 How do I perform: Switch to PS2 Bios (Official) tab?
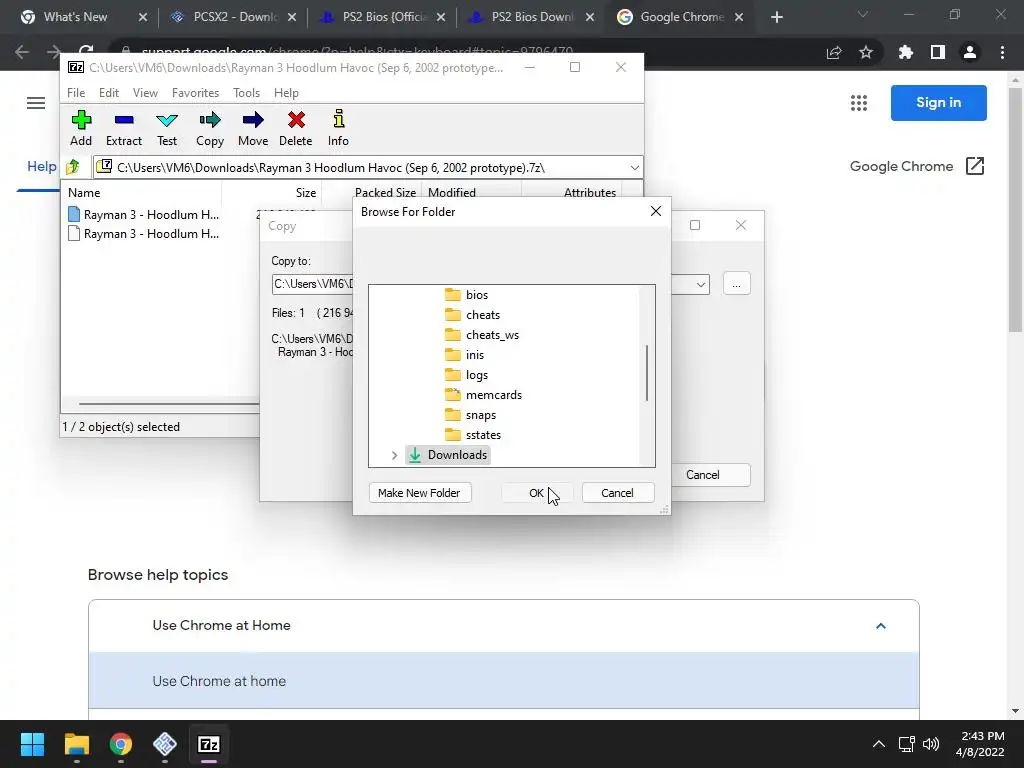[385, 17]
